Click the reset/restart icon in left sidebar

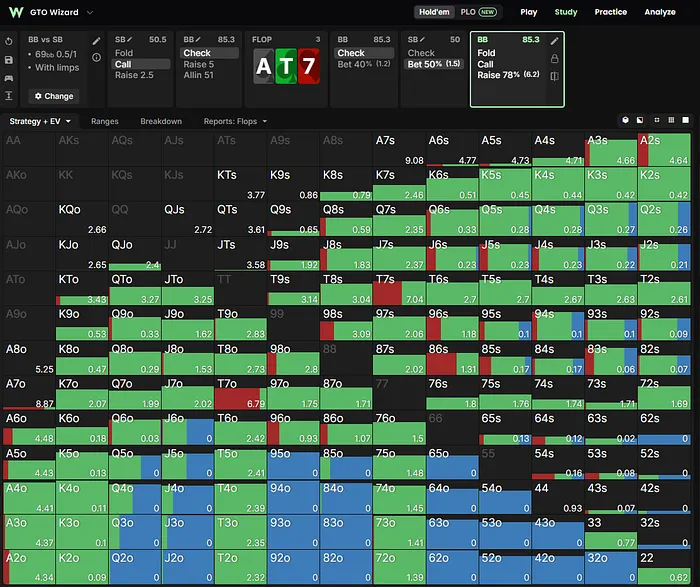point(8,42)
